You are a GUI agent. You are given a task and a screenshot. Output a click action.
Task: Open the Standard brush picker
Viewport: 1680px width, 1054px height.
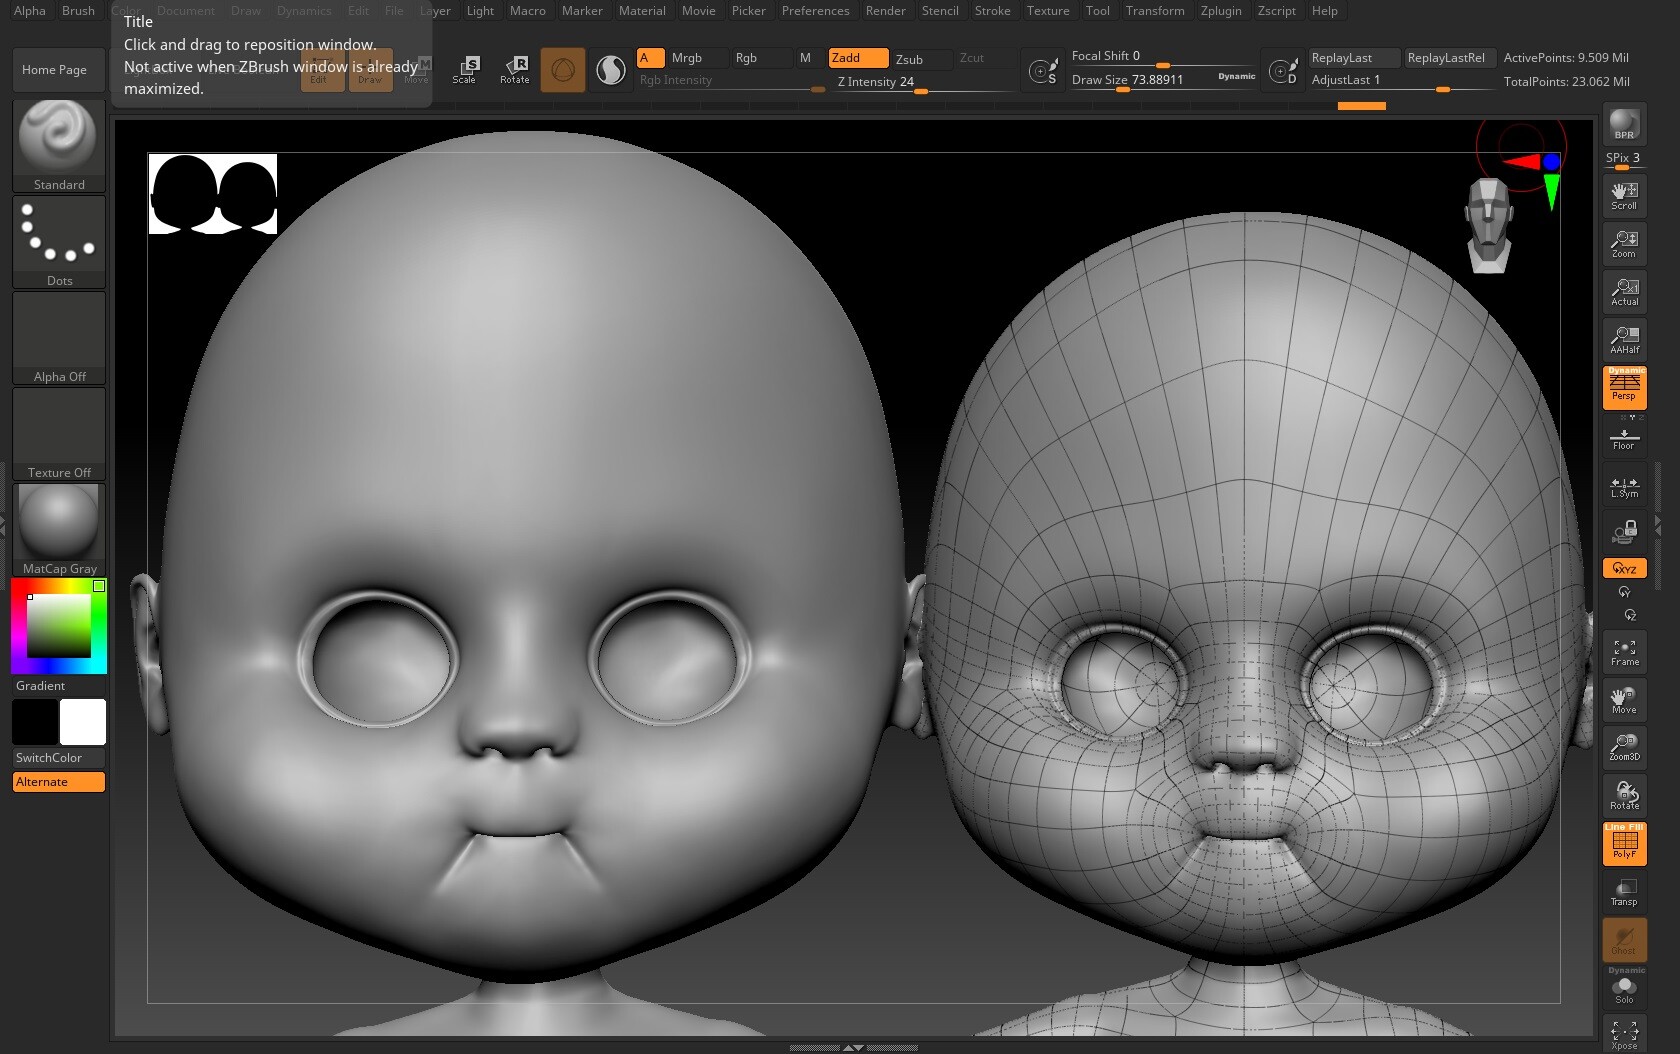[x=59, y=145]
